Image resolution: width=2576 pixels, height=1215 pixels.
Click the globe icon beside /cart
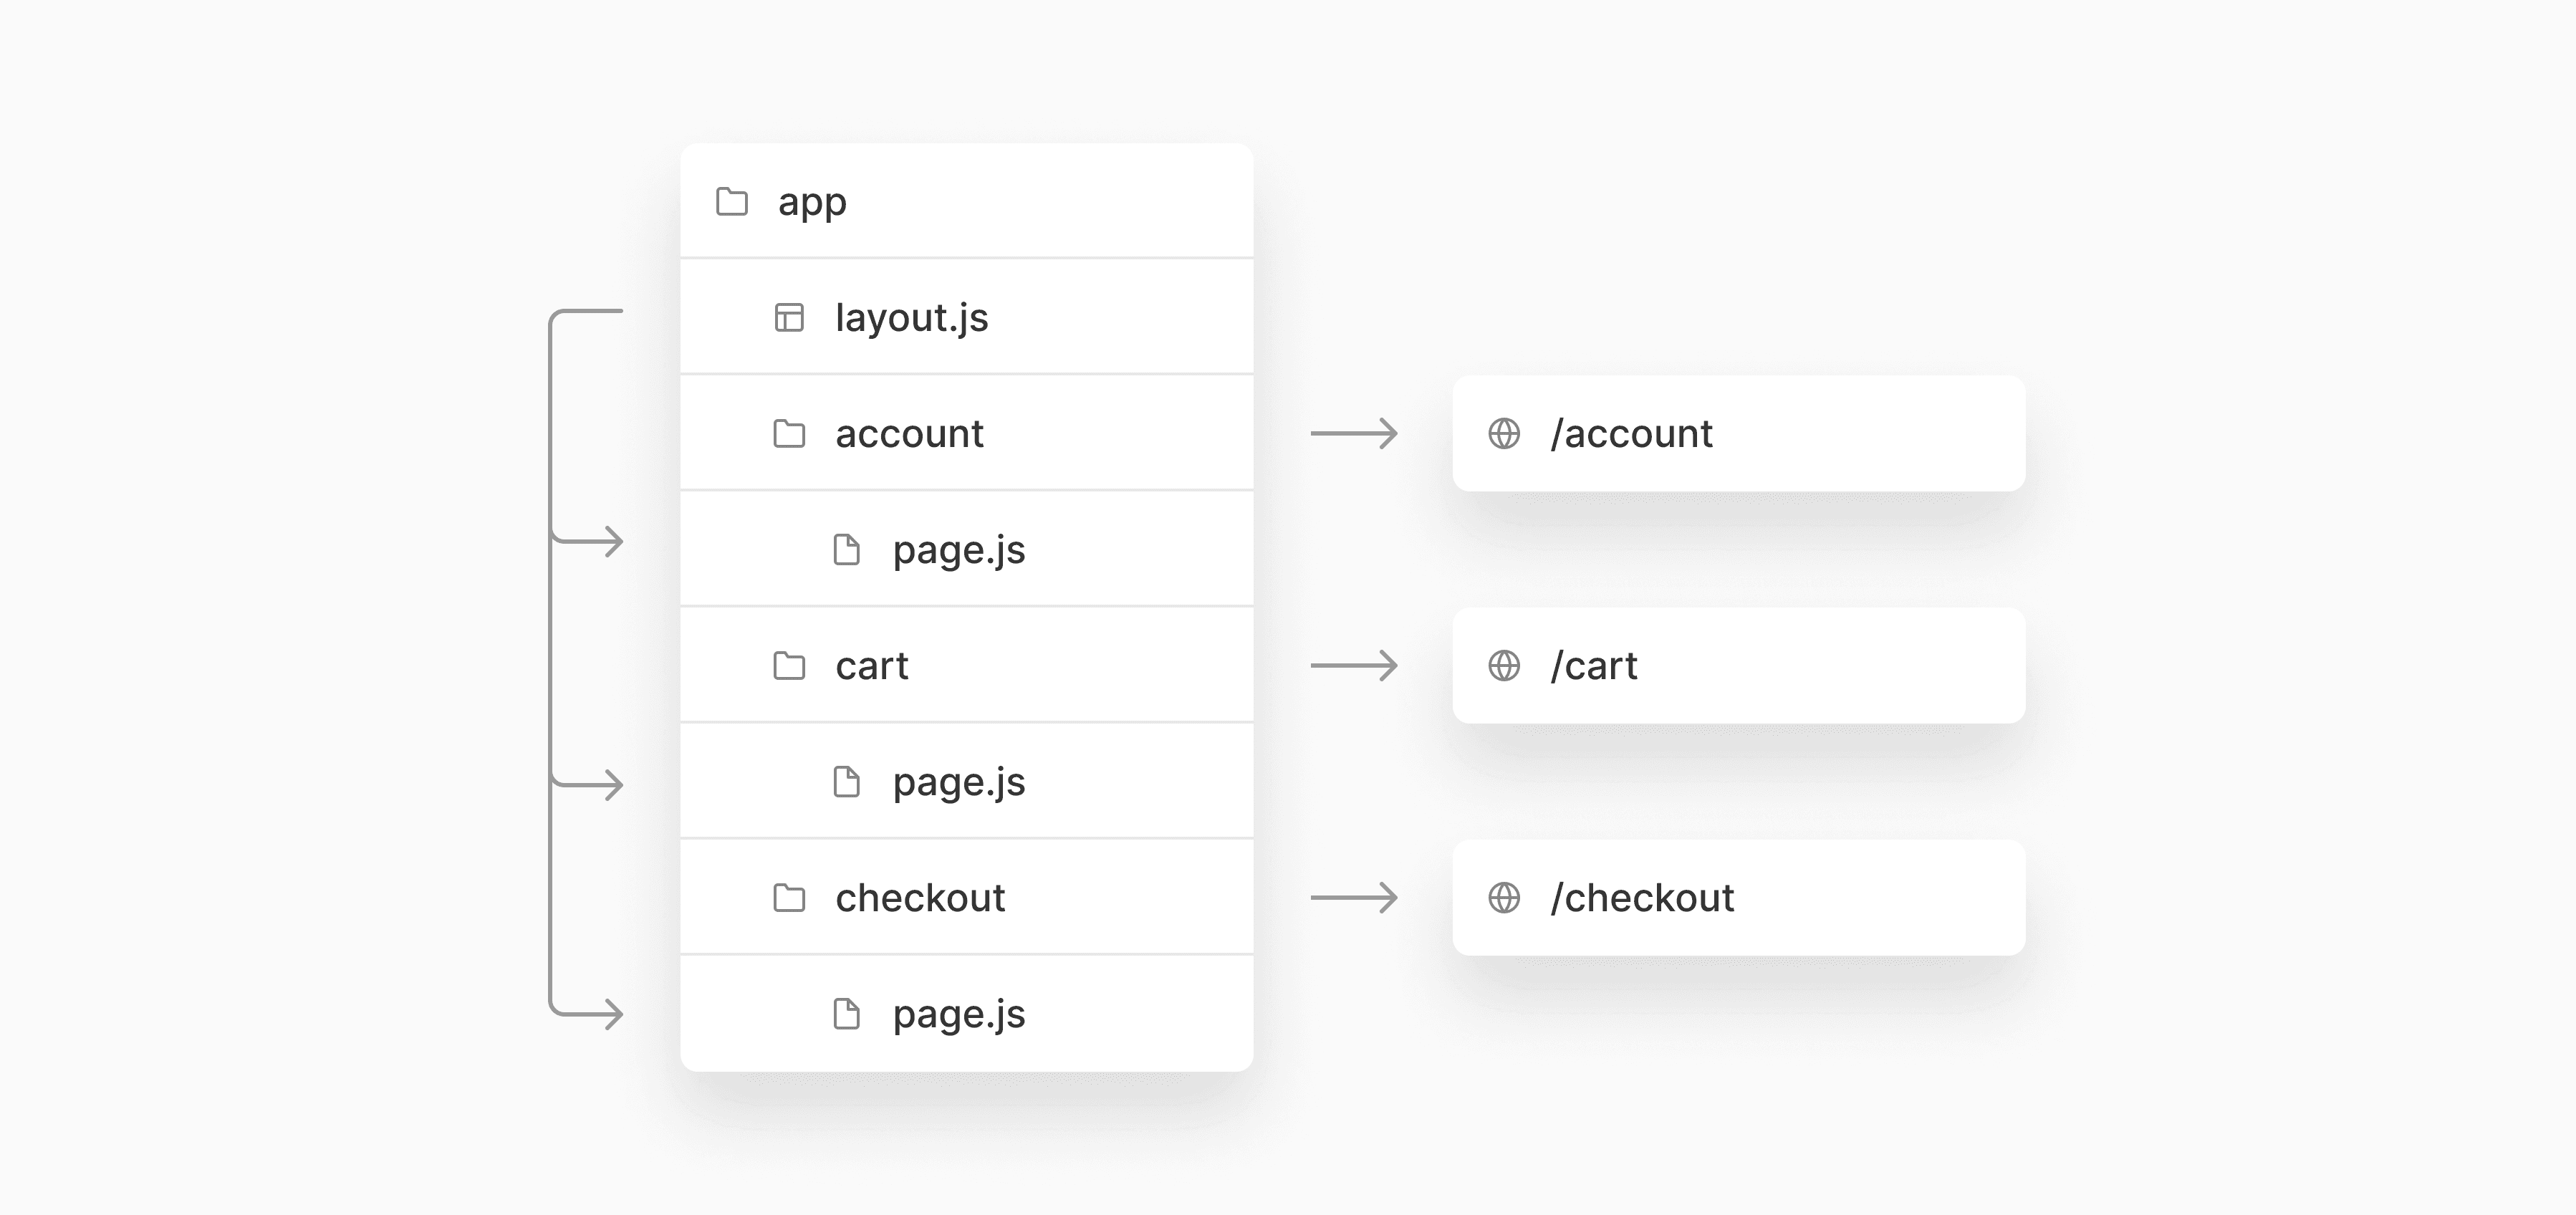click(x=1504, y=666)
